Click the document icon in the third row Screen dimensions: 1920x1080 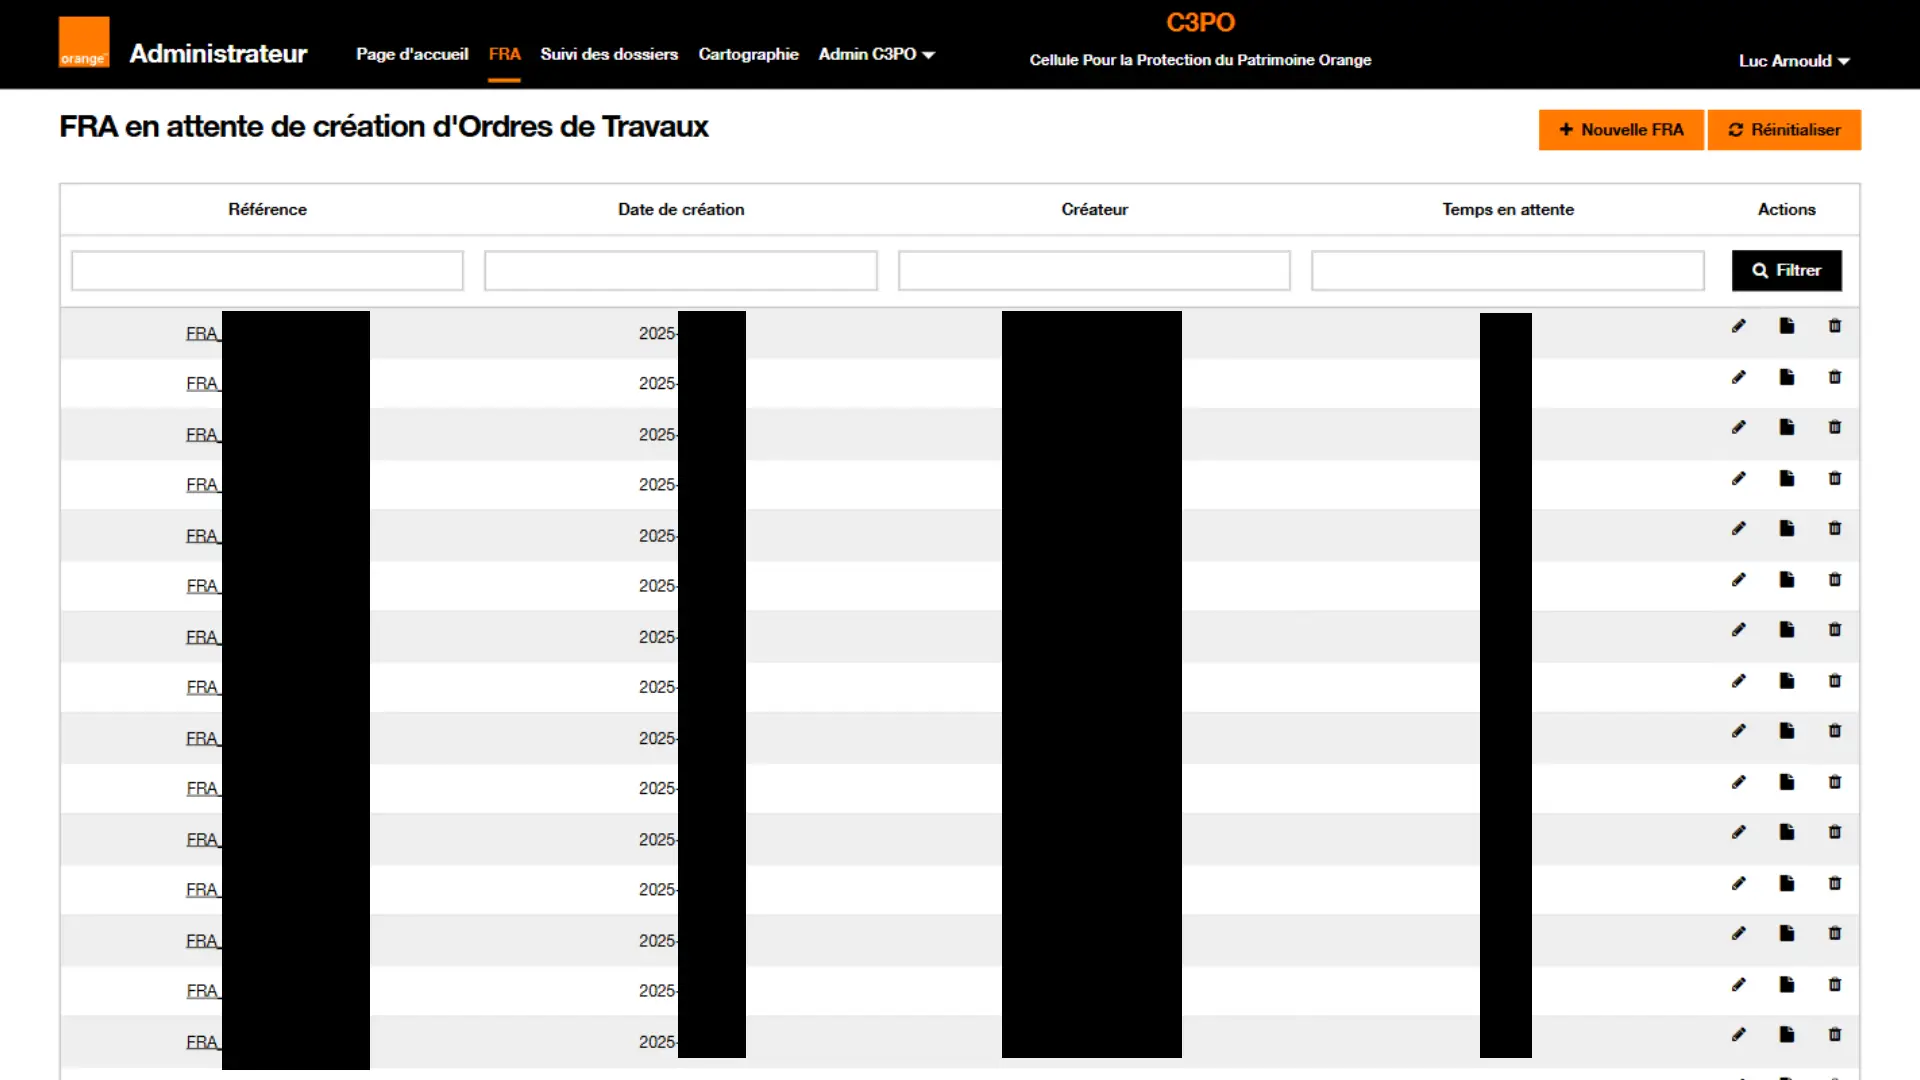1787,427
